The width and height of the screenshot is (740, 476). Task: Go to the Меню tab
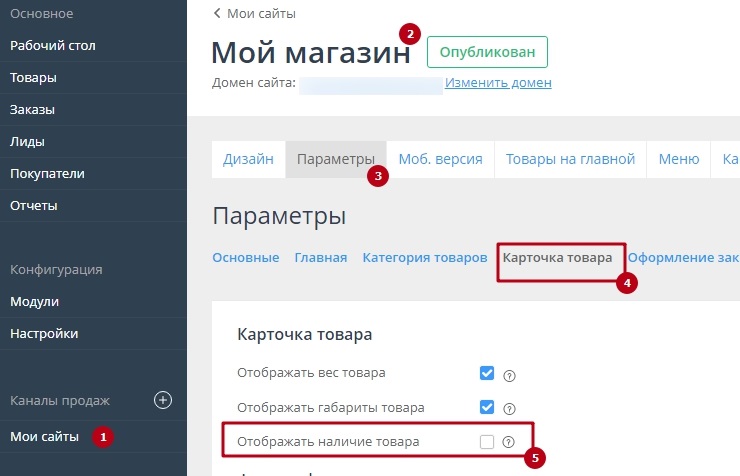(x=679, y=159)
